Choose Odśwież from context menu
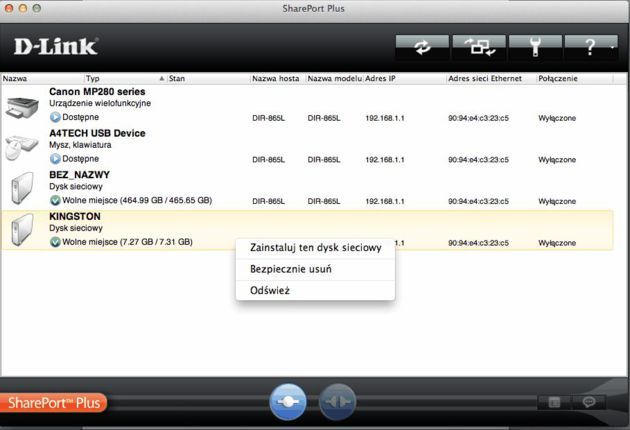The width and height of the screenshot is (630, 430). pyautogui.click(x=315, y=291)
